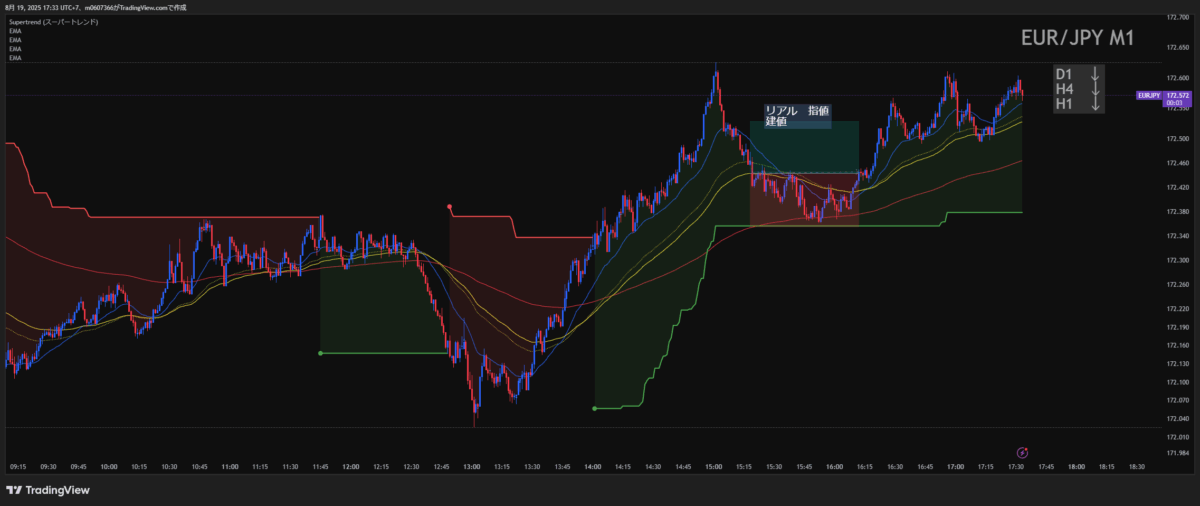
Task: Click the D1 downward arrow
Action: pos(1095,74)
